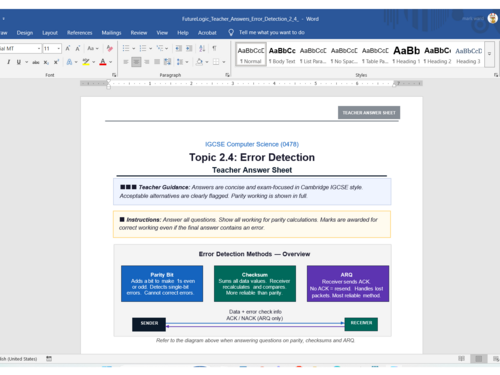
Task: Expand numbering library dropdown arrow
Action: pyautogui.click(x=151, y=49)
